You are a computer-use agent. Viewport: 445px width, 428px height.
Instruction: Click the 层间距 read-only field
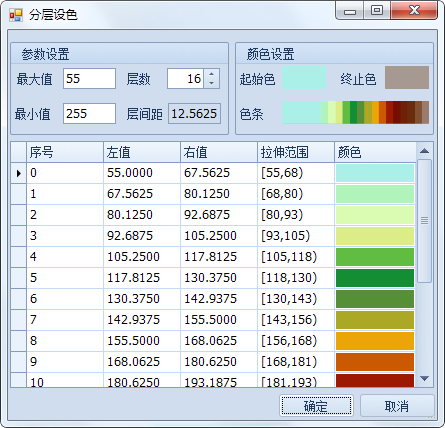[194, 114]
